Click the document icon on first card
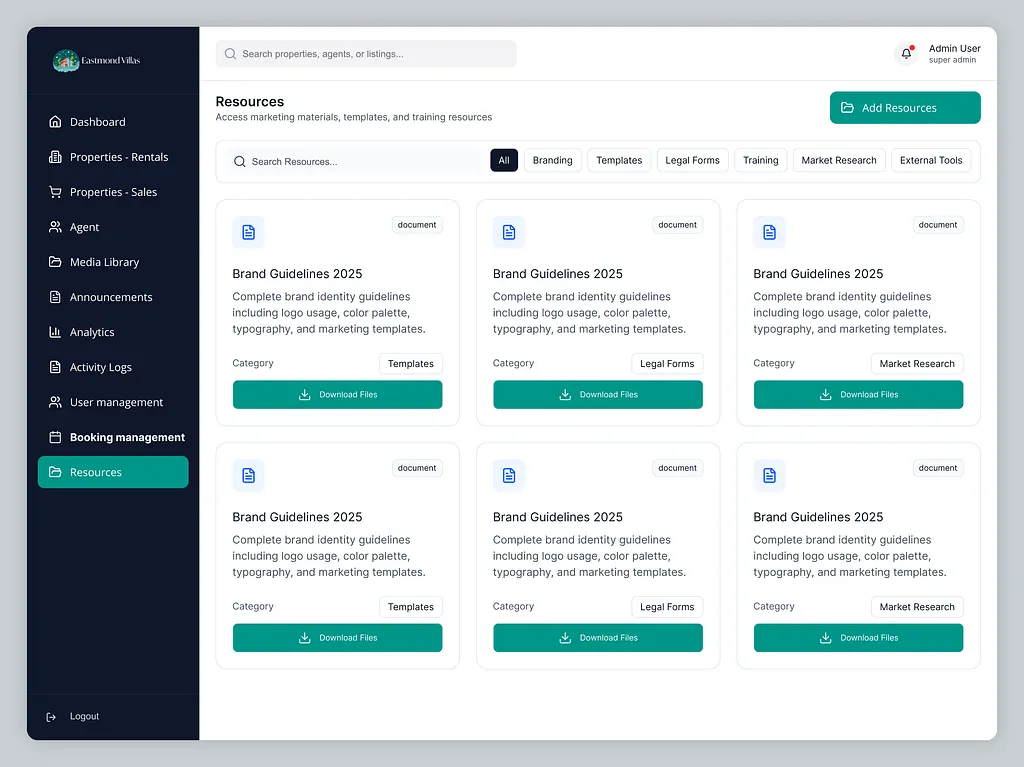The height and width of the screenshot is (767, 1024). [x=248, y=232]
